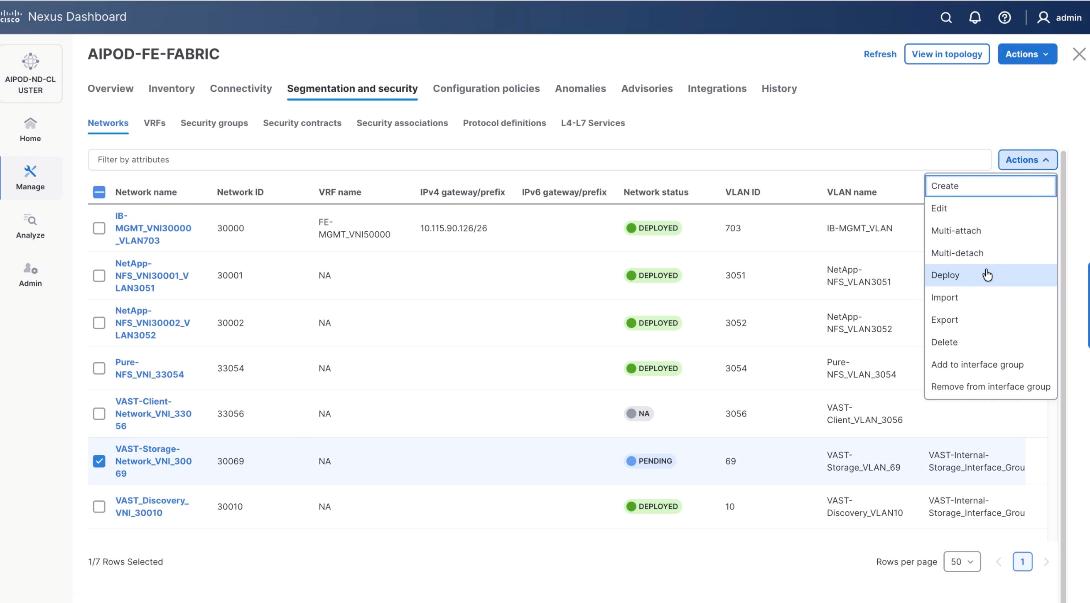This screenshot has width=1090, height=603.
Task: Switch to the Anomalies tab
Action: pyautogui.click(x=580, y=88)
